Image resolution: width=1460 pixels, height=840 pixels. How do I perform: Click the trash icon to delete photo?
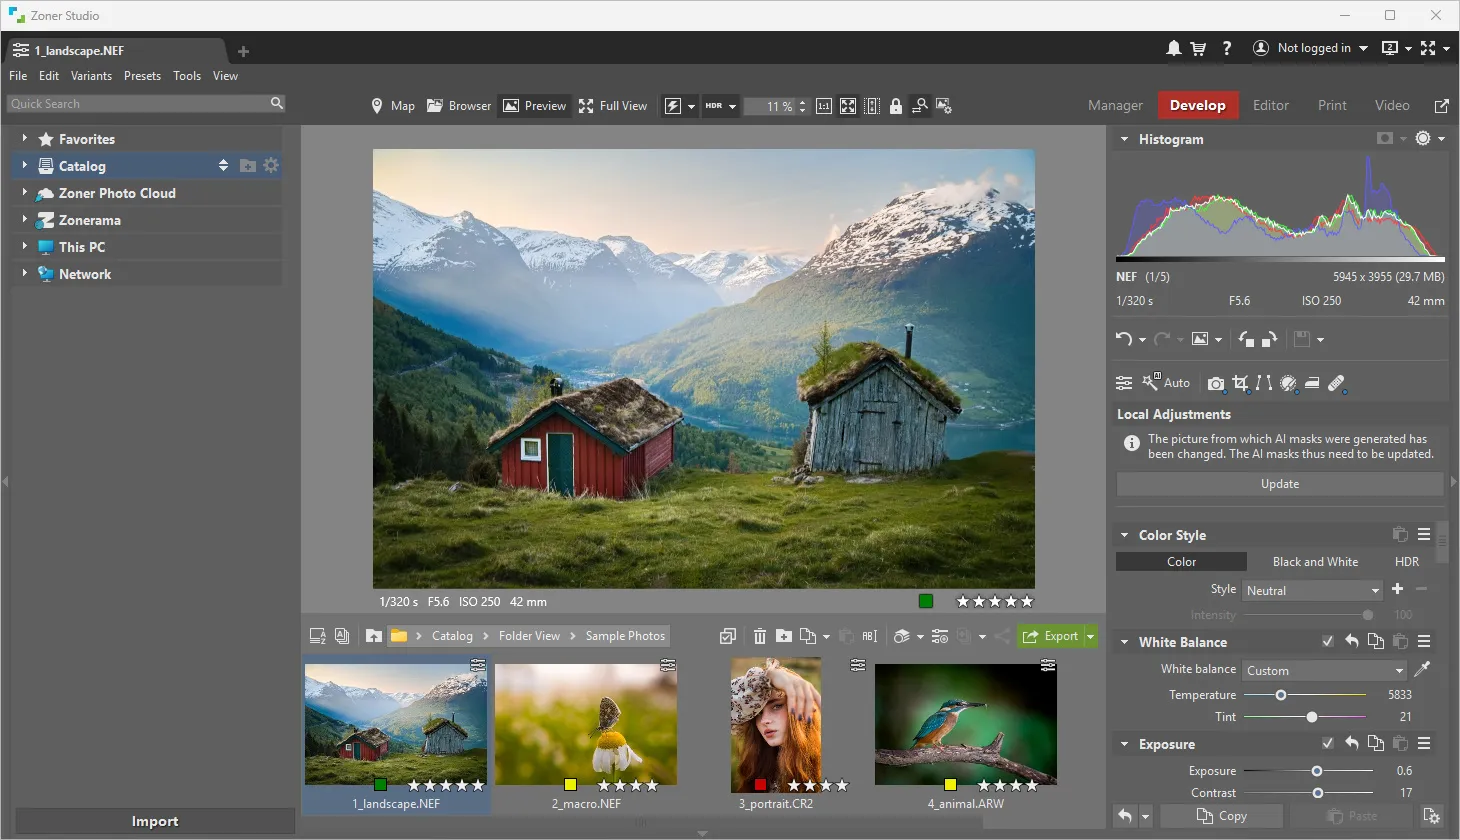click(x=760, y=636)
